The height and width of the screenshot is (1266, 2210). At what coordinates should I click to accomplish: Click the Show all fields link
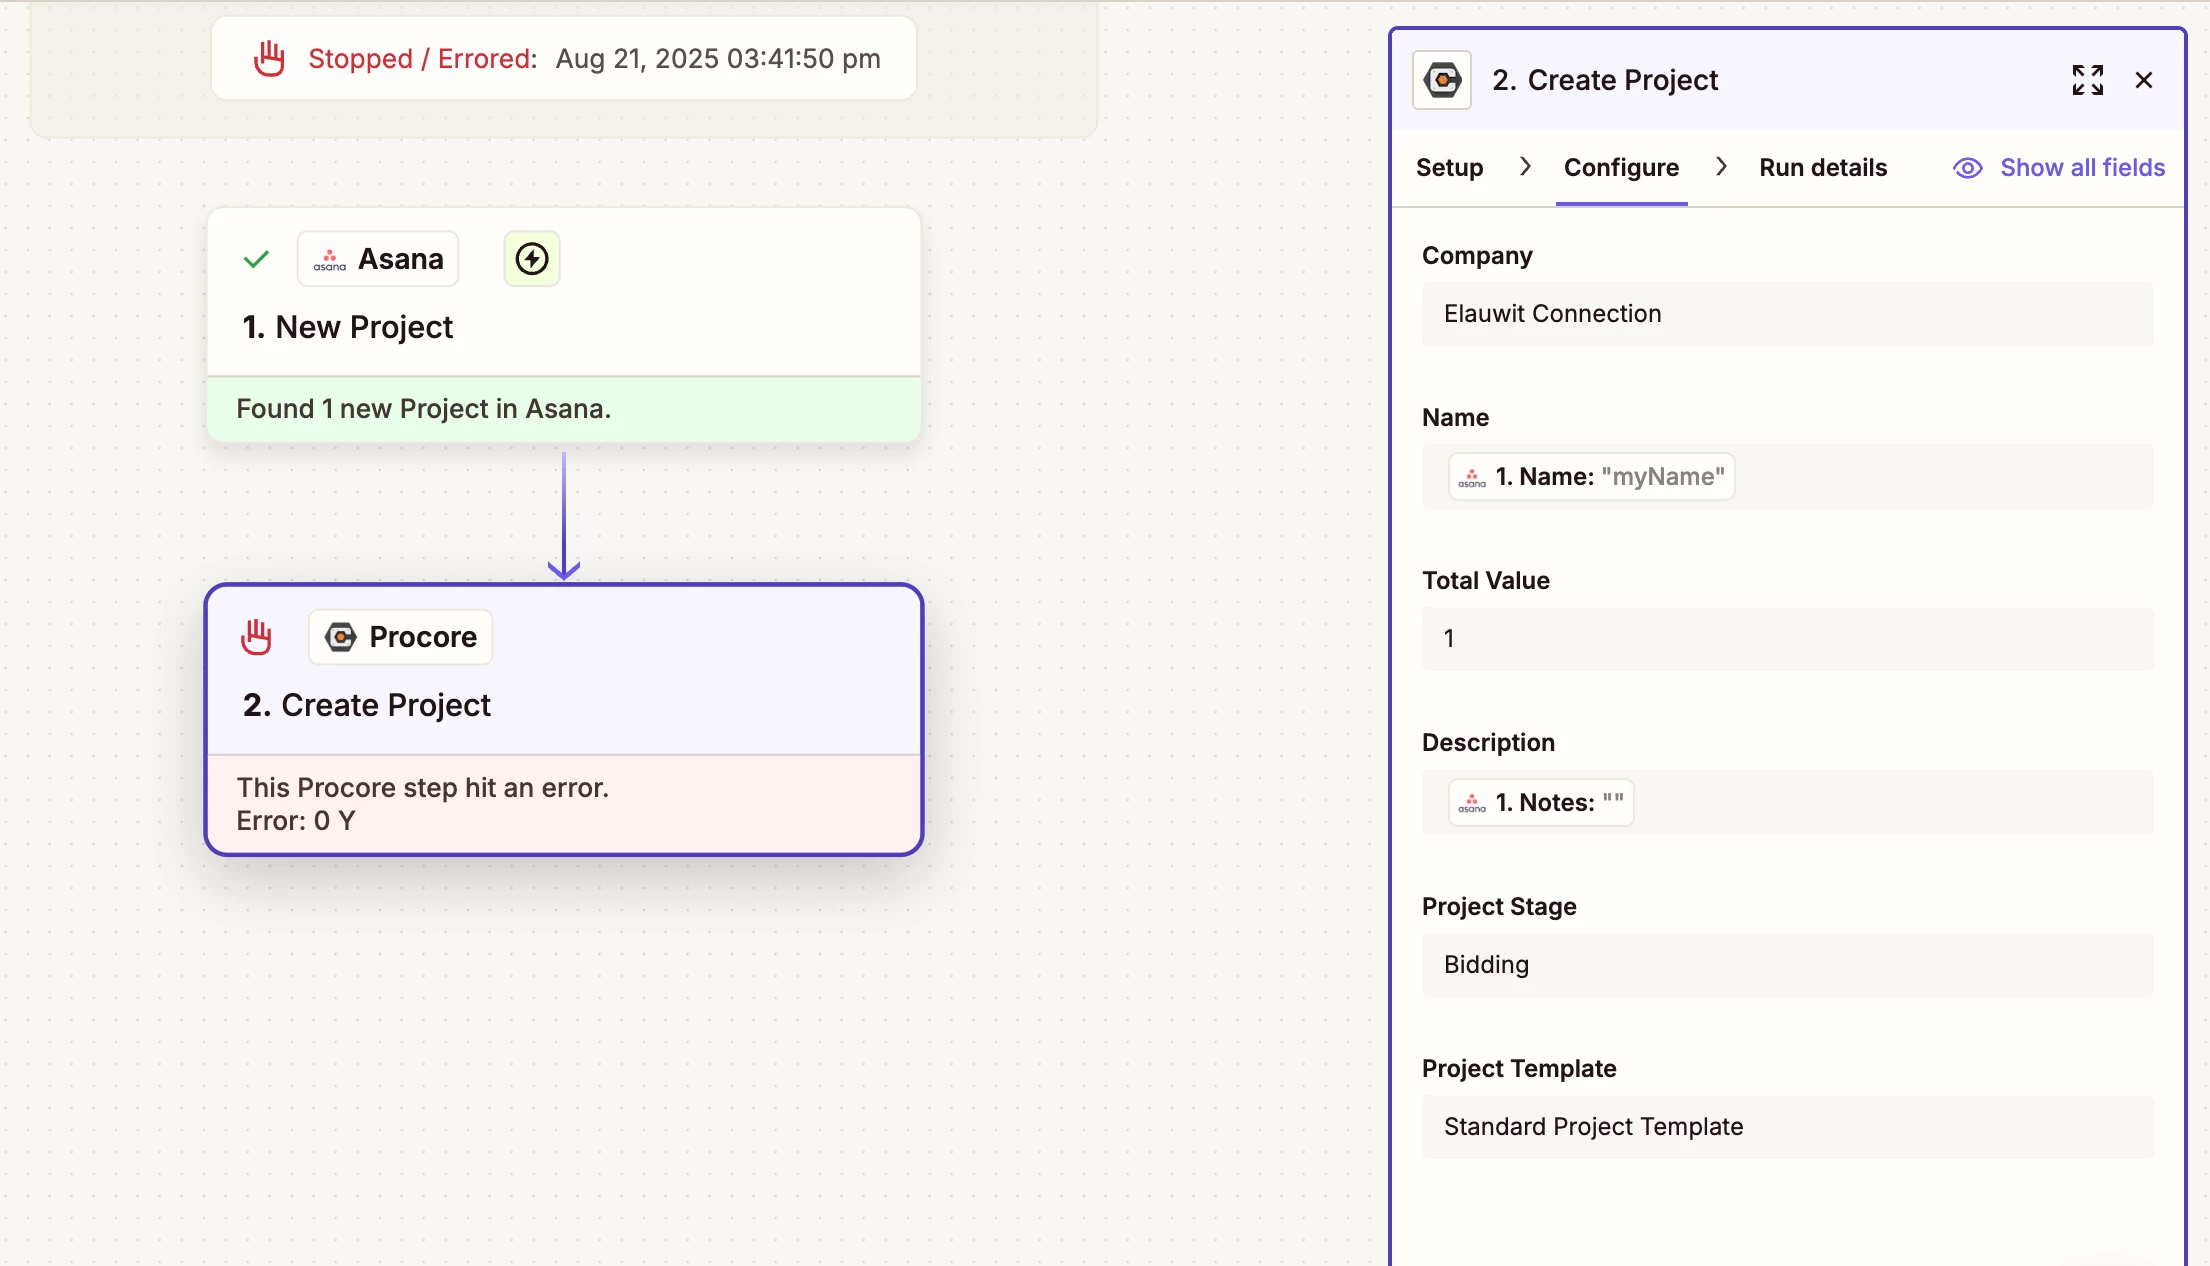tap(2083, 168)
